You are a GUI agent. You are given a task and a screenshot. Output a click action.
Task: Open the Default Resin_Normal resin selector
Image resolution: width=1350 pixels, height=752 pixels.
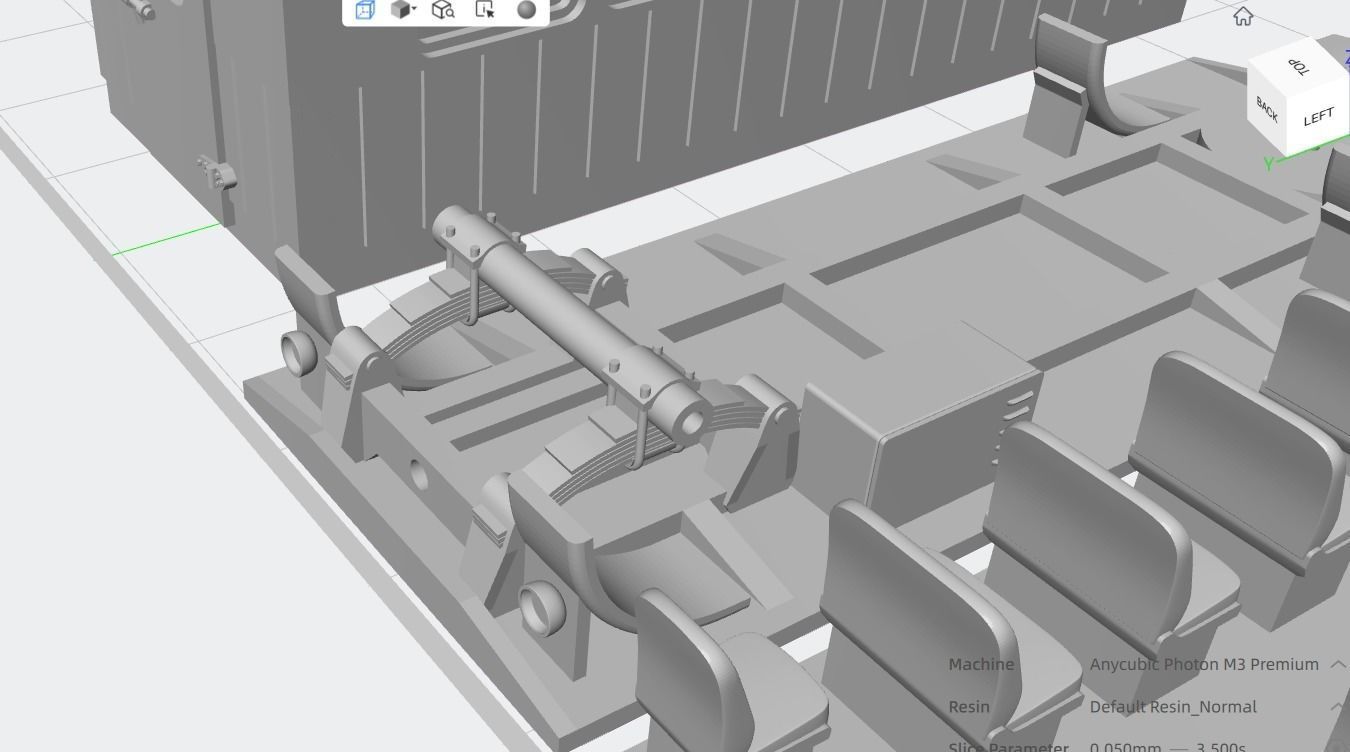(x=1173, y=707)
